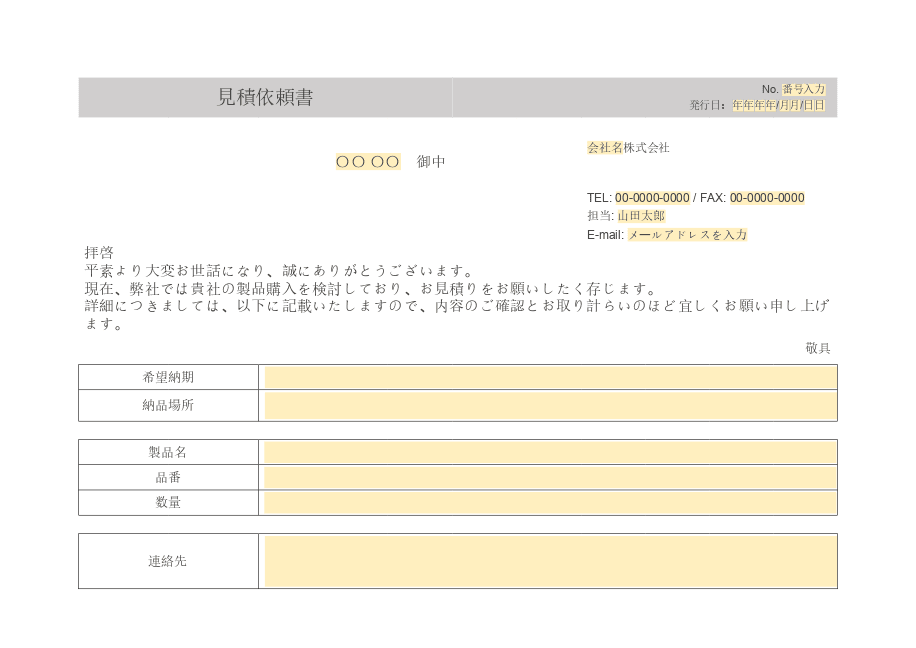916x648 pixels.
Task: Click the 希望納期 entry cell
Action: pos(548,378)
